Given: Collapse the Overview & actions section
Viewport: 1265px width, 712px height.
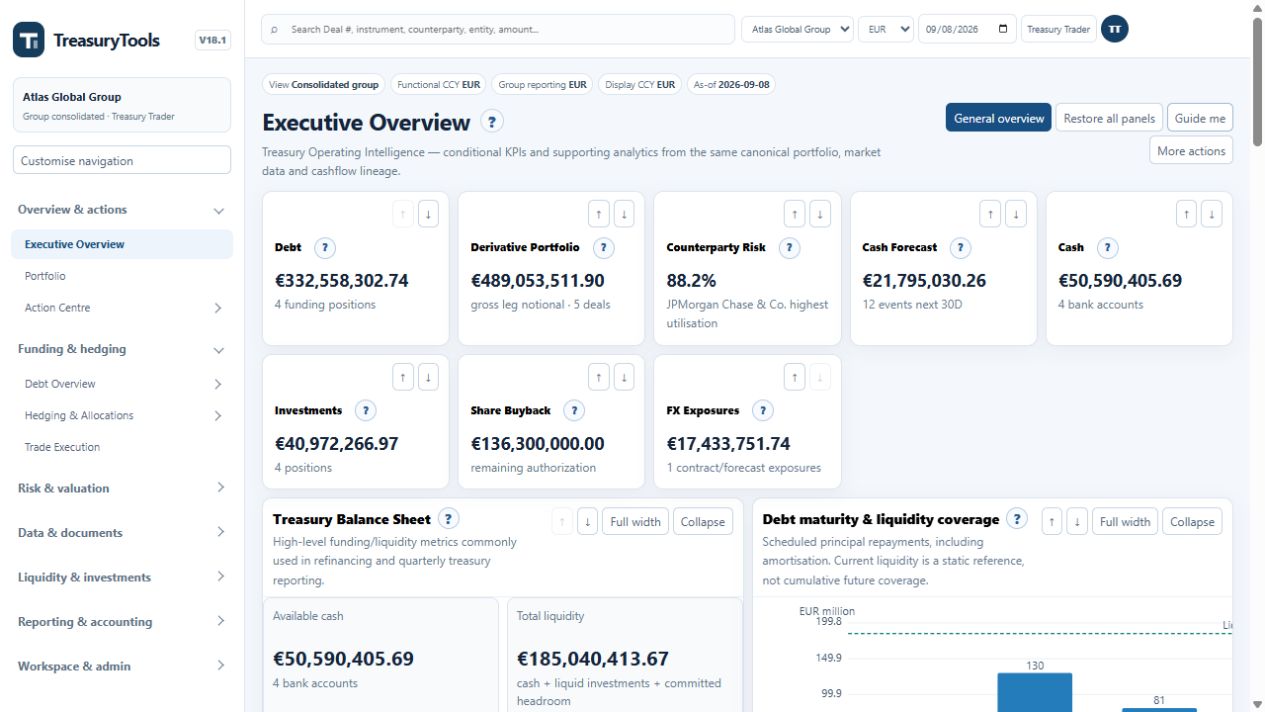Looking at the screenshot, I should (122, 210).
